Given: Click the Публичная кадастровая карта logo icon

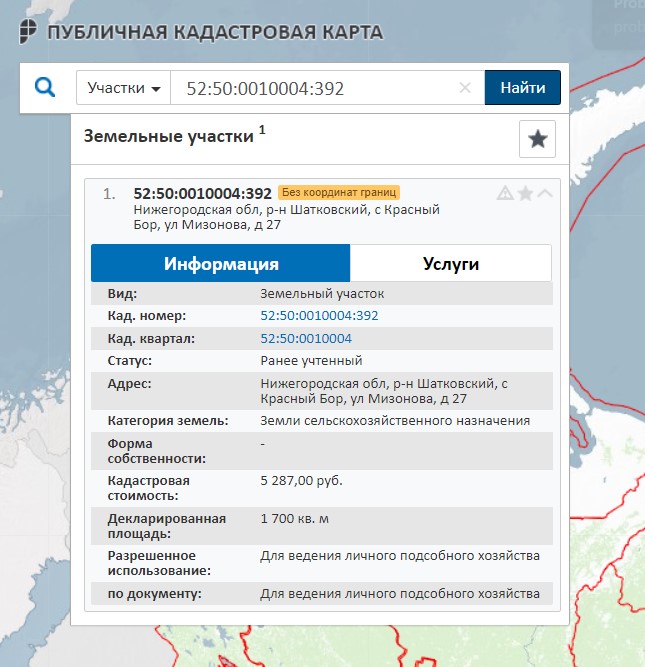Looking at the screenshot, I should [x=28, y=31].
